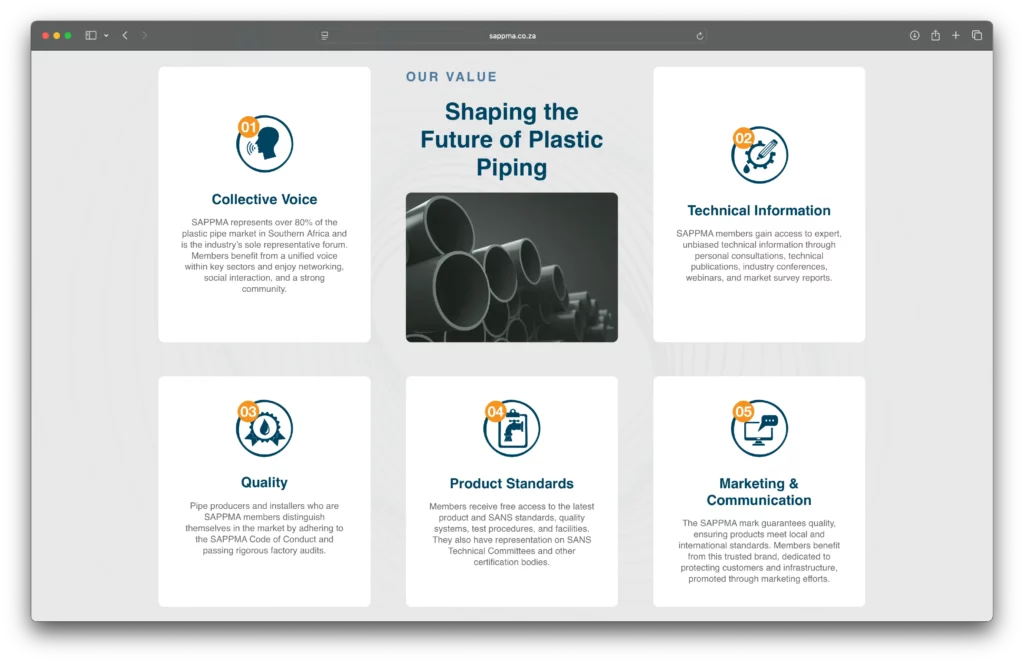Click the Collective Voice speaking head icon
Screen dimensions: 1024x663
tap(265, 144)
